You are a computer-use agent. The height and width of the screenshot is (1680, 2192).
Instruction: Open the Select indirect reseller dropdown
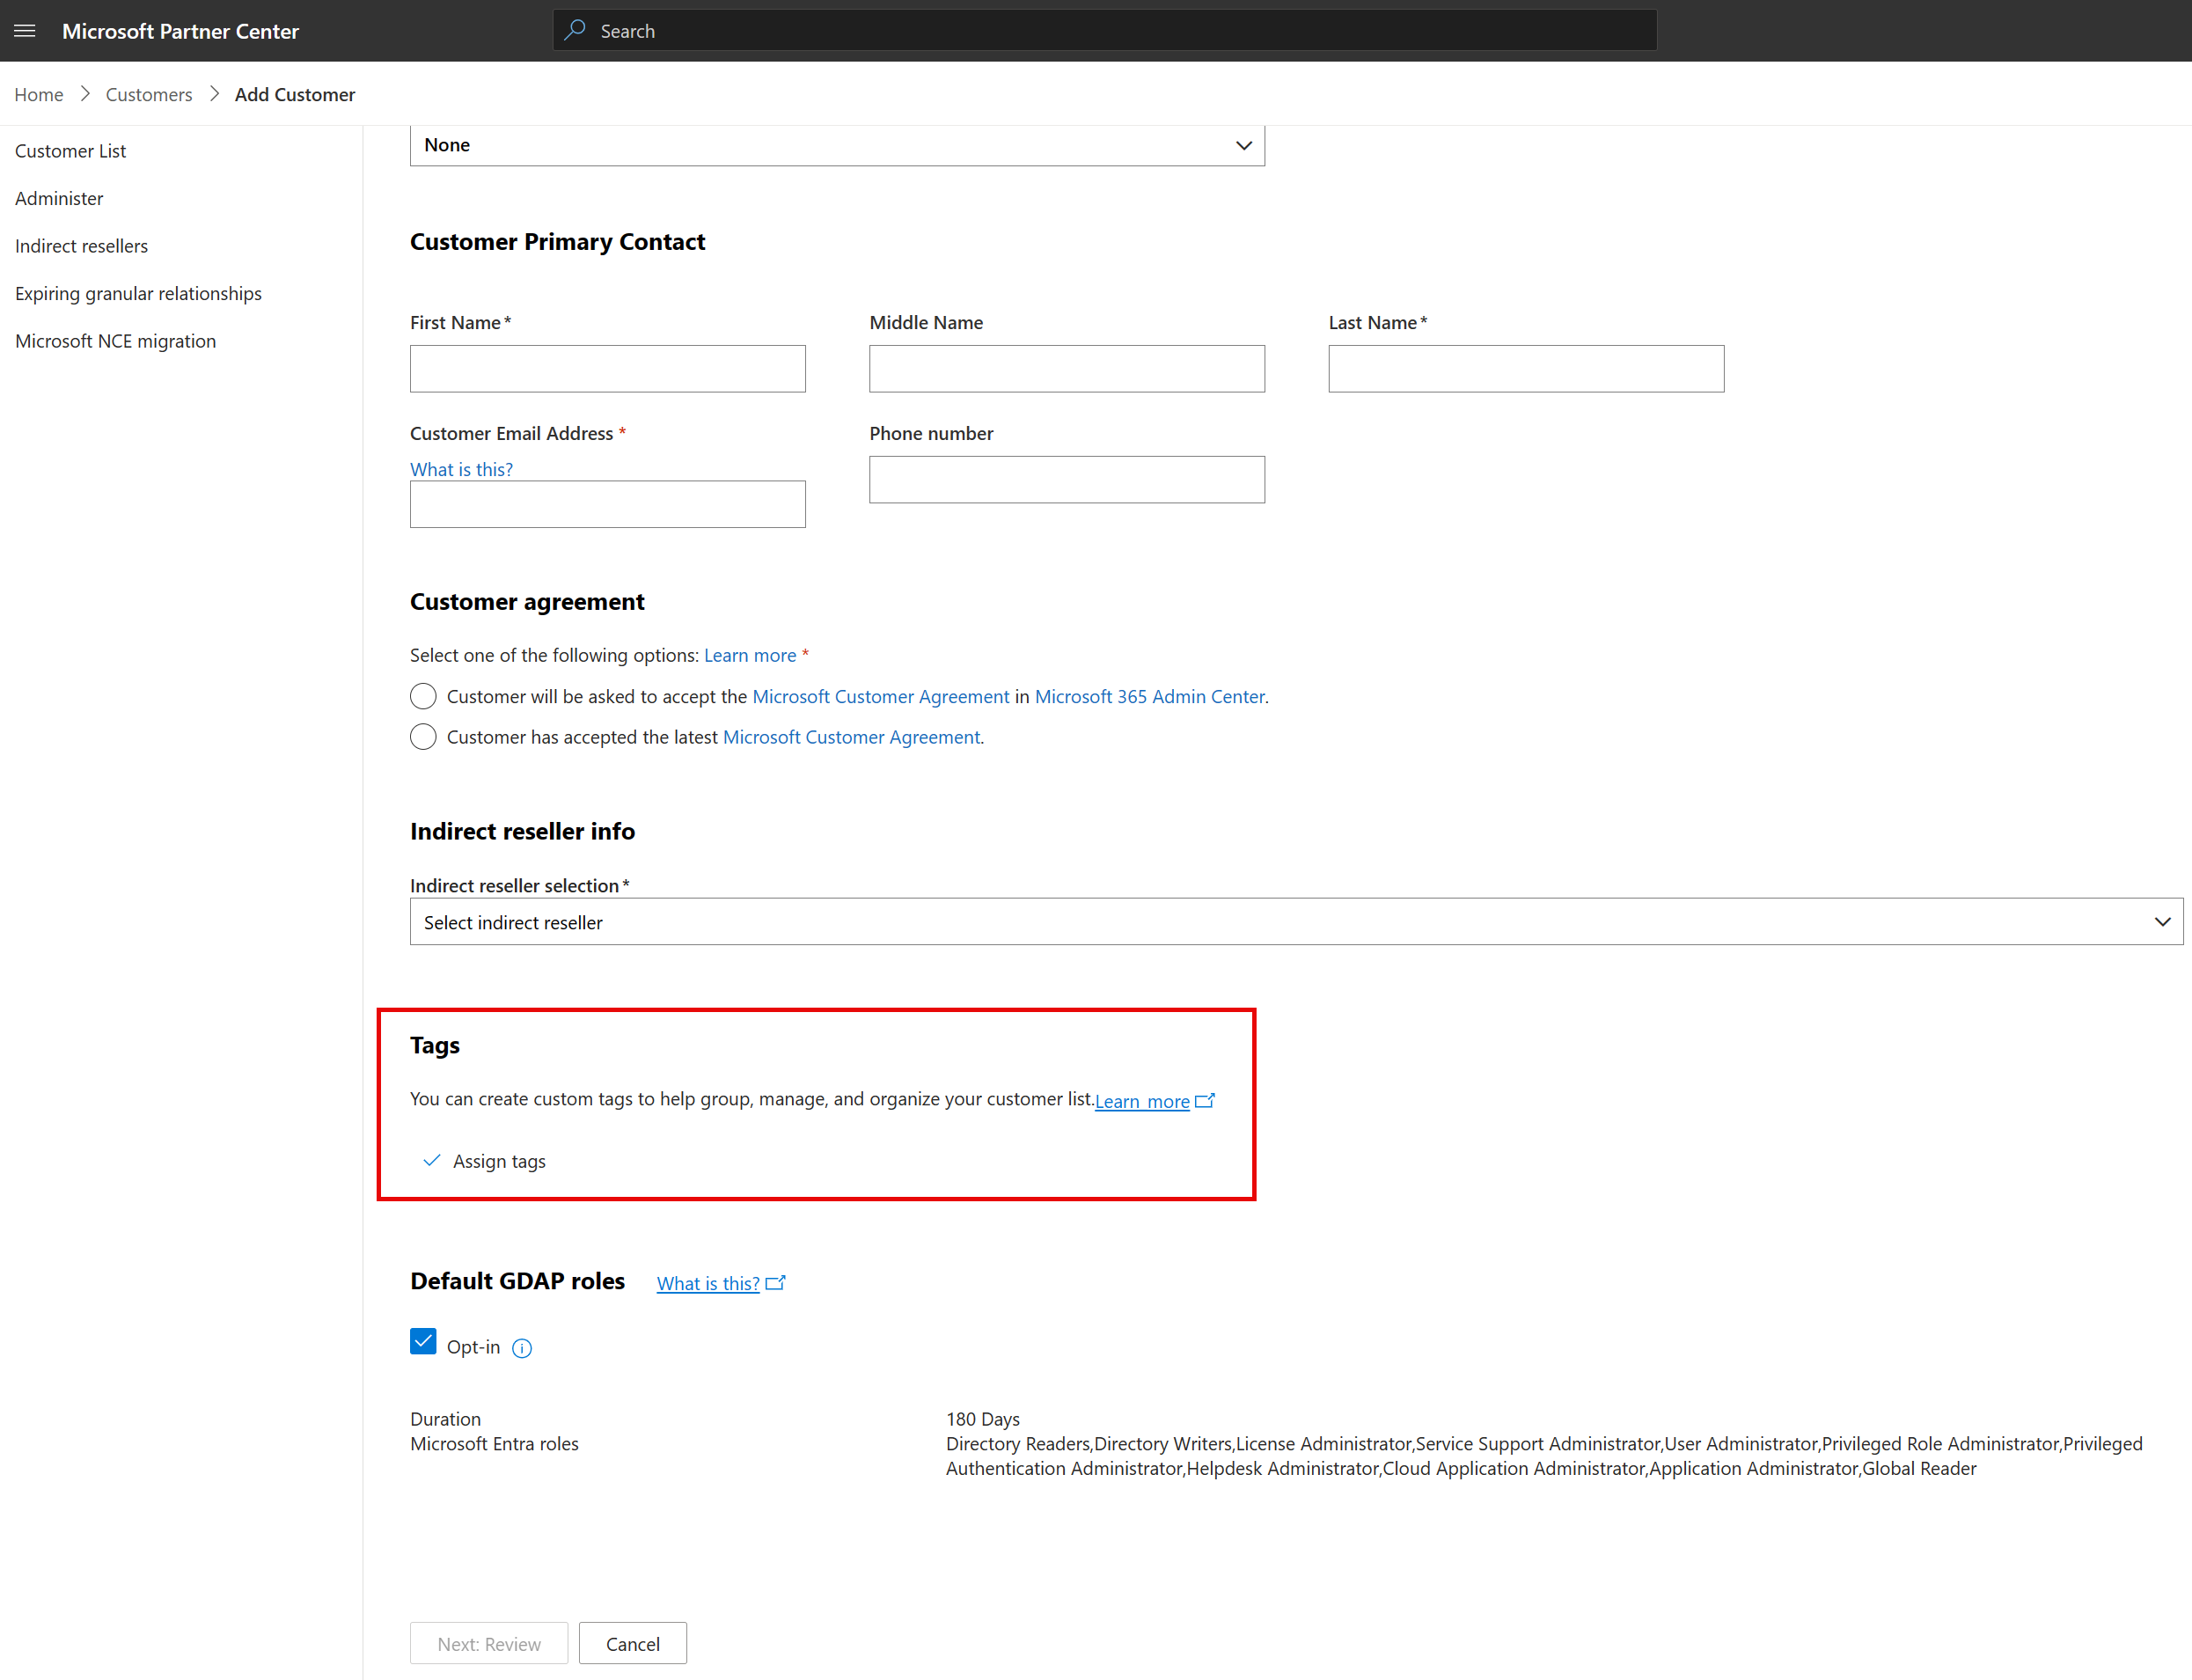point(1297,921)
